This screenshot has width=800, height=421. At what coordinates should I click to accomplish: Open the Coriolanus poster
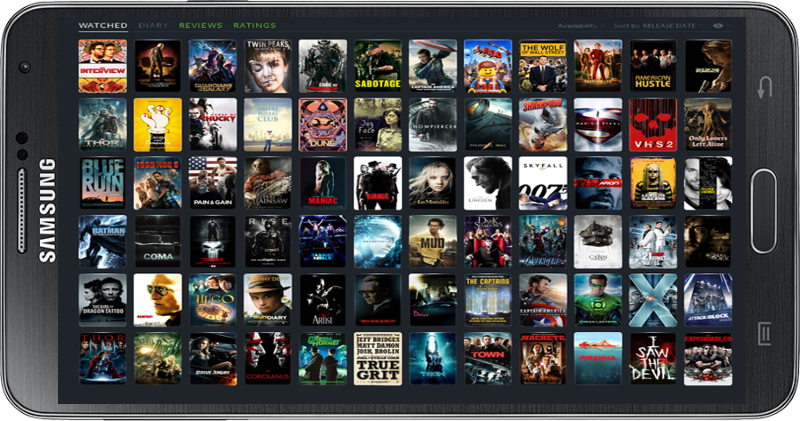click(268, 359)
